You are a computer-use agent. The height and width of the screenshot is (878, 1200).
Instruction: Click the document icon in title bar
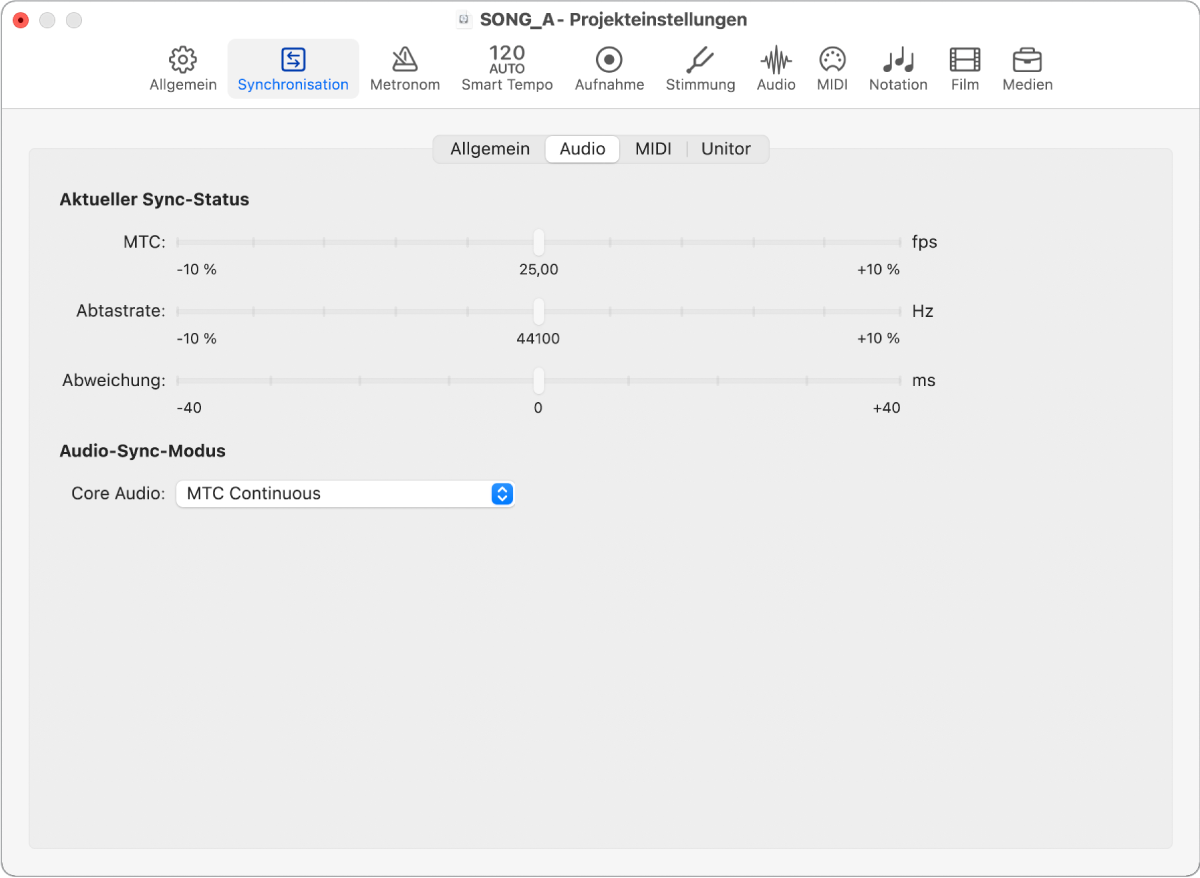(x=464, y=20)
